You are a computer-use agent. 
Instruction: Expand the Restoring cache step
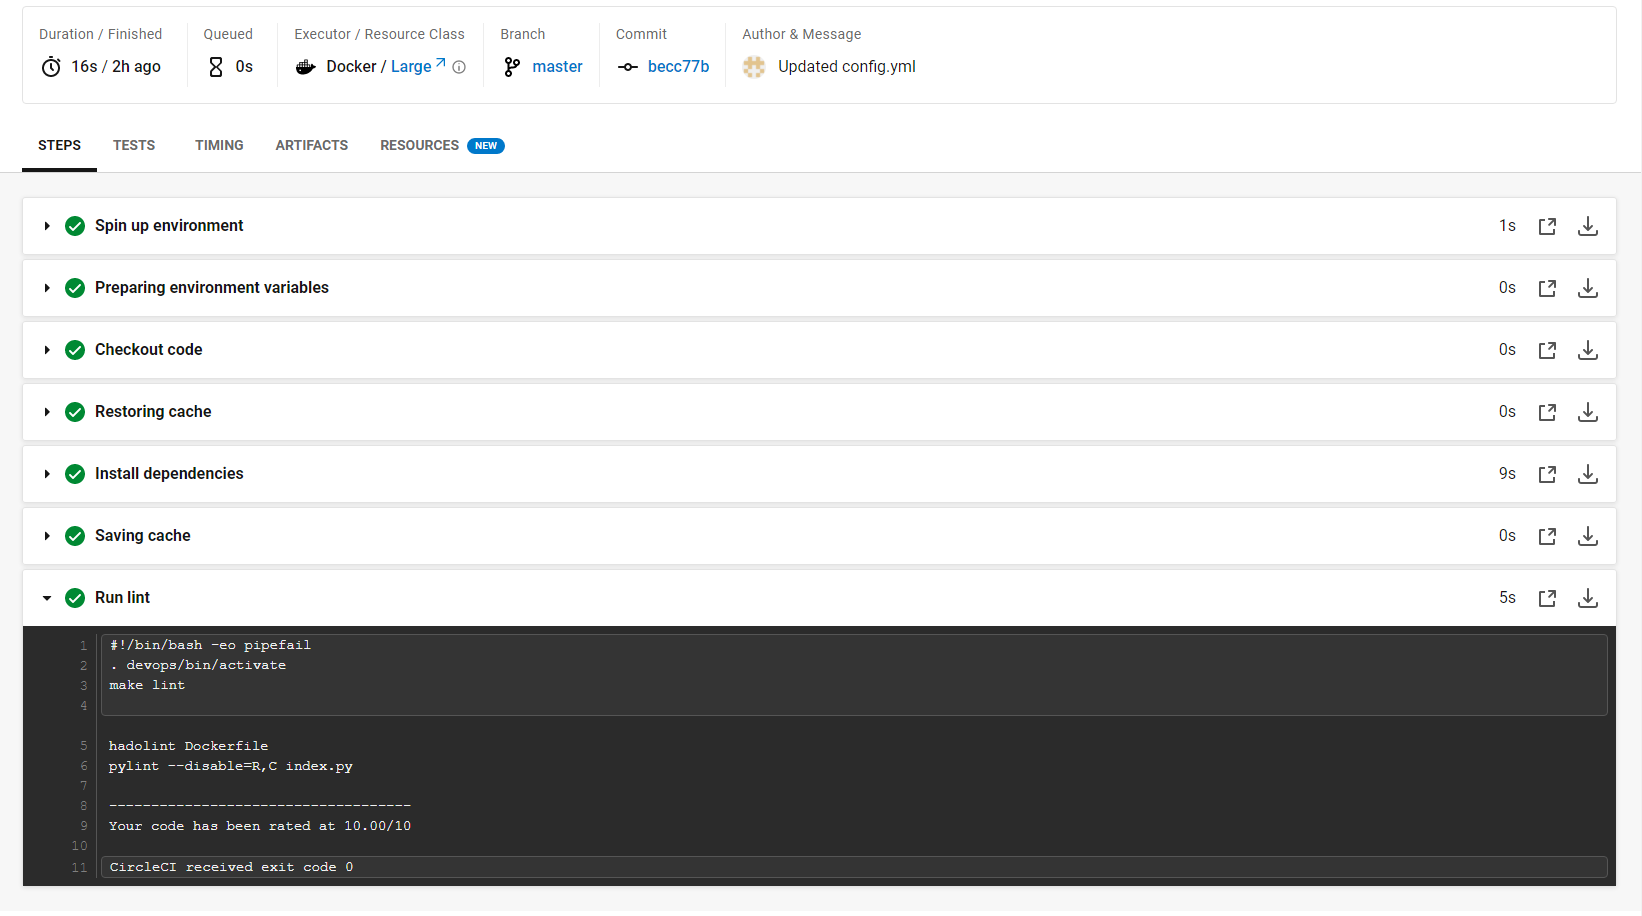tap(47, 412)
